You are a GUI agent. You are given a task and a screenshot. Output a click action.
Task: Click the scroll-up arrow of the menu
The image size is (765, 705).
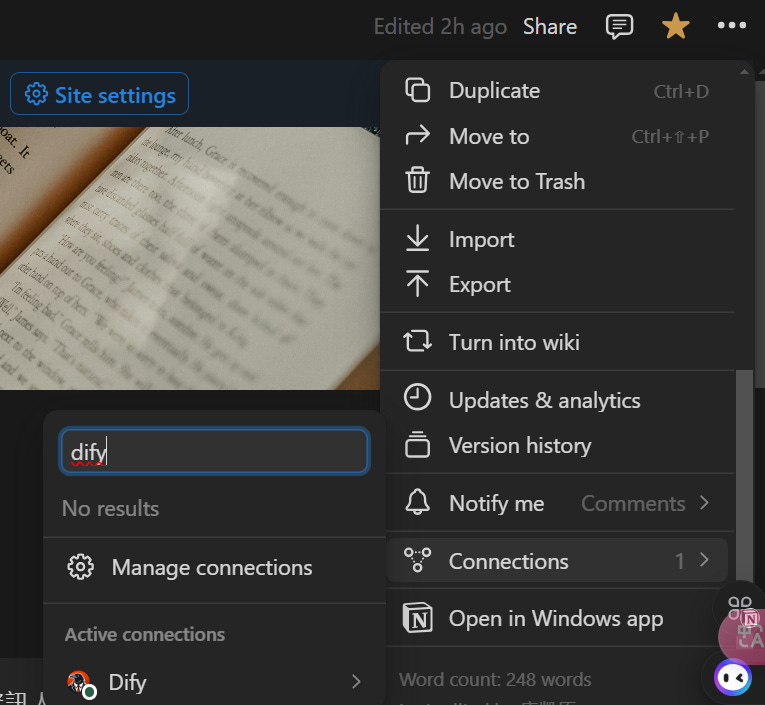[x=745, y=72]
